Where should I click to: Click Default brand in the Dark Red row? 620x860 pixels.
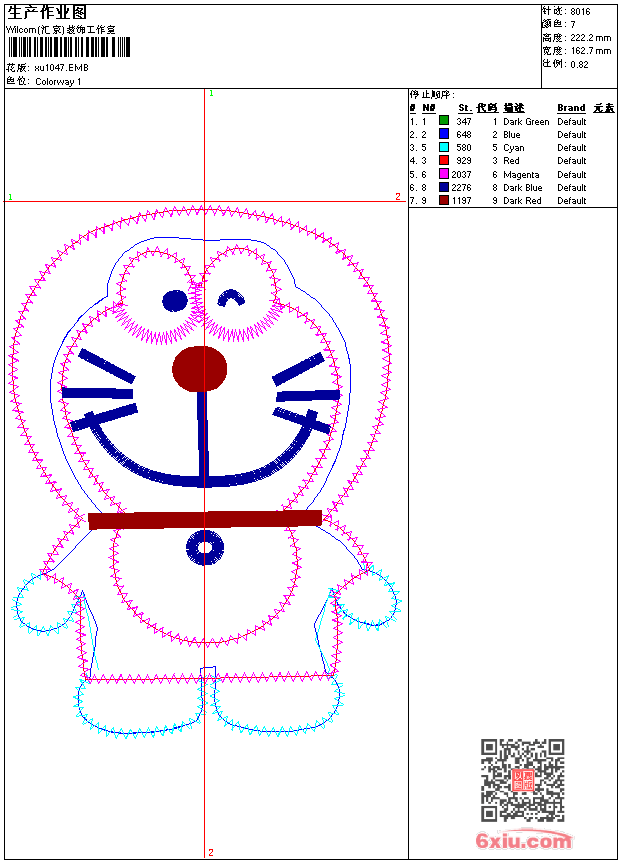click(572, 201)
